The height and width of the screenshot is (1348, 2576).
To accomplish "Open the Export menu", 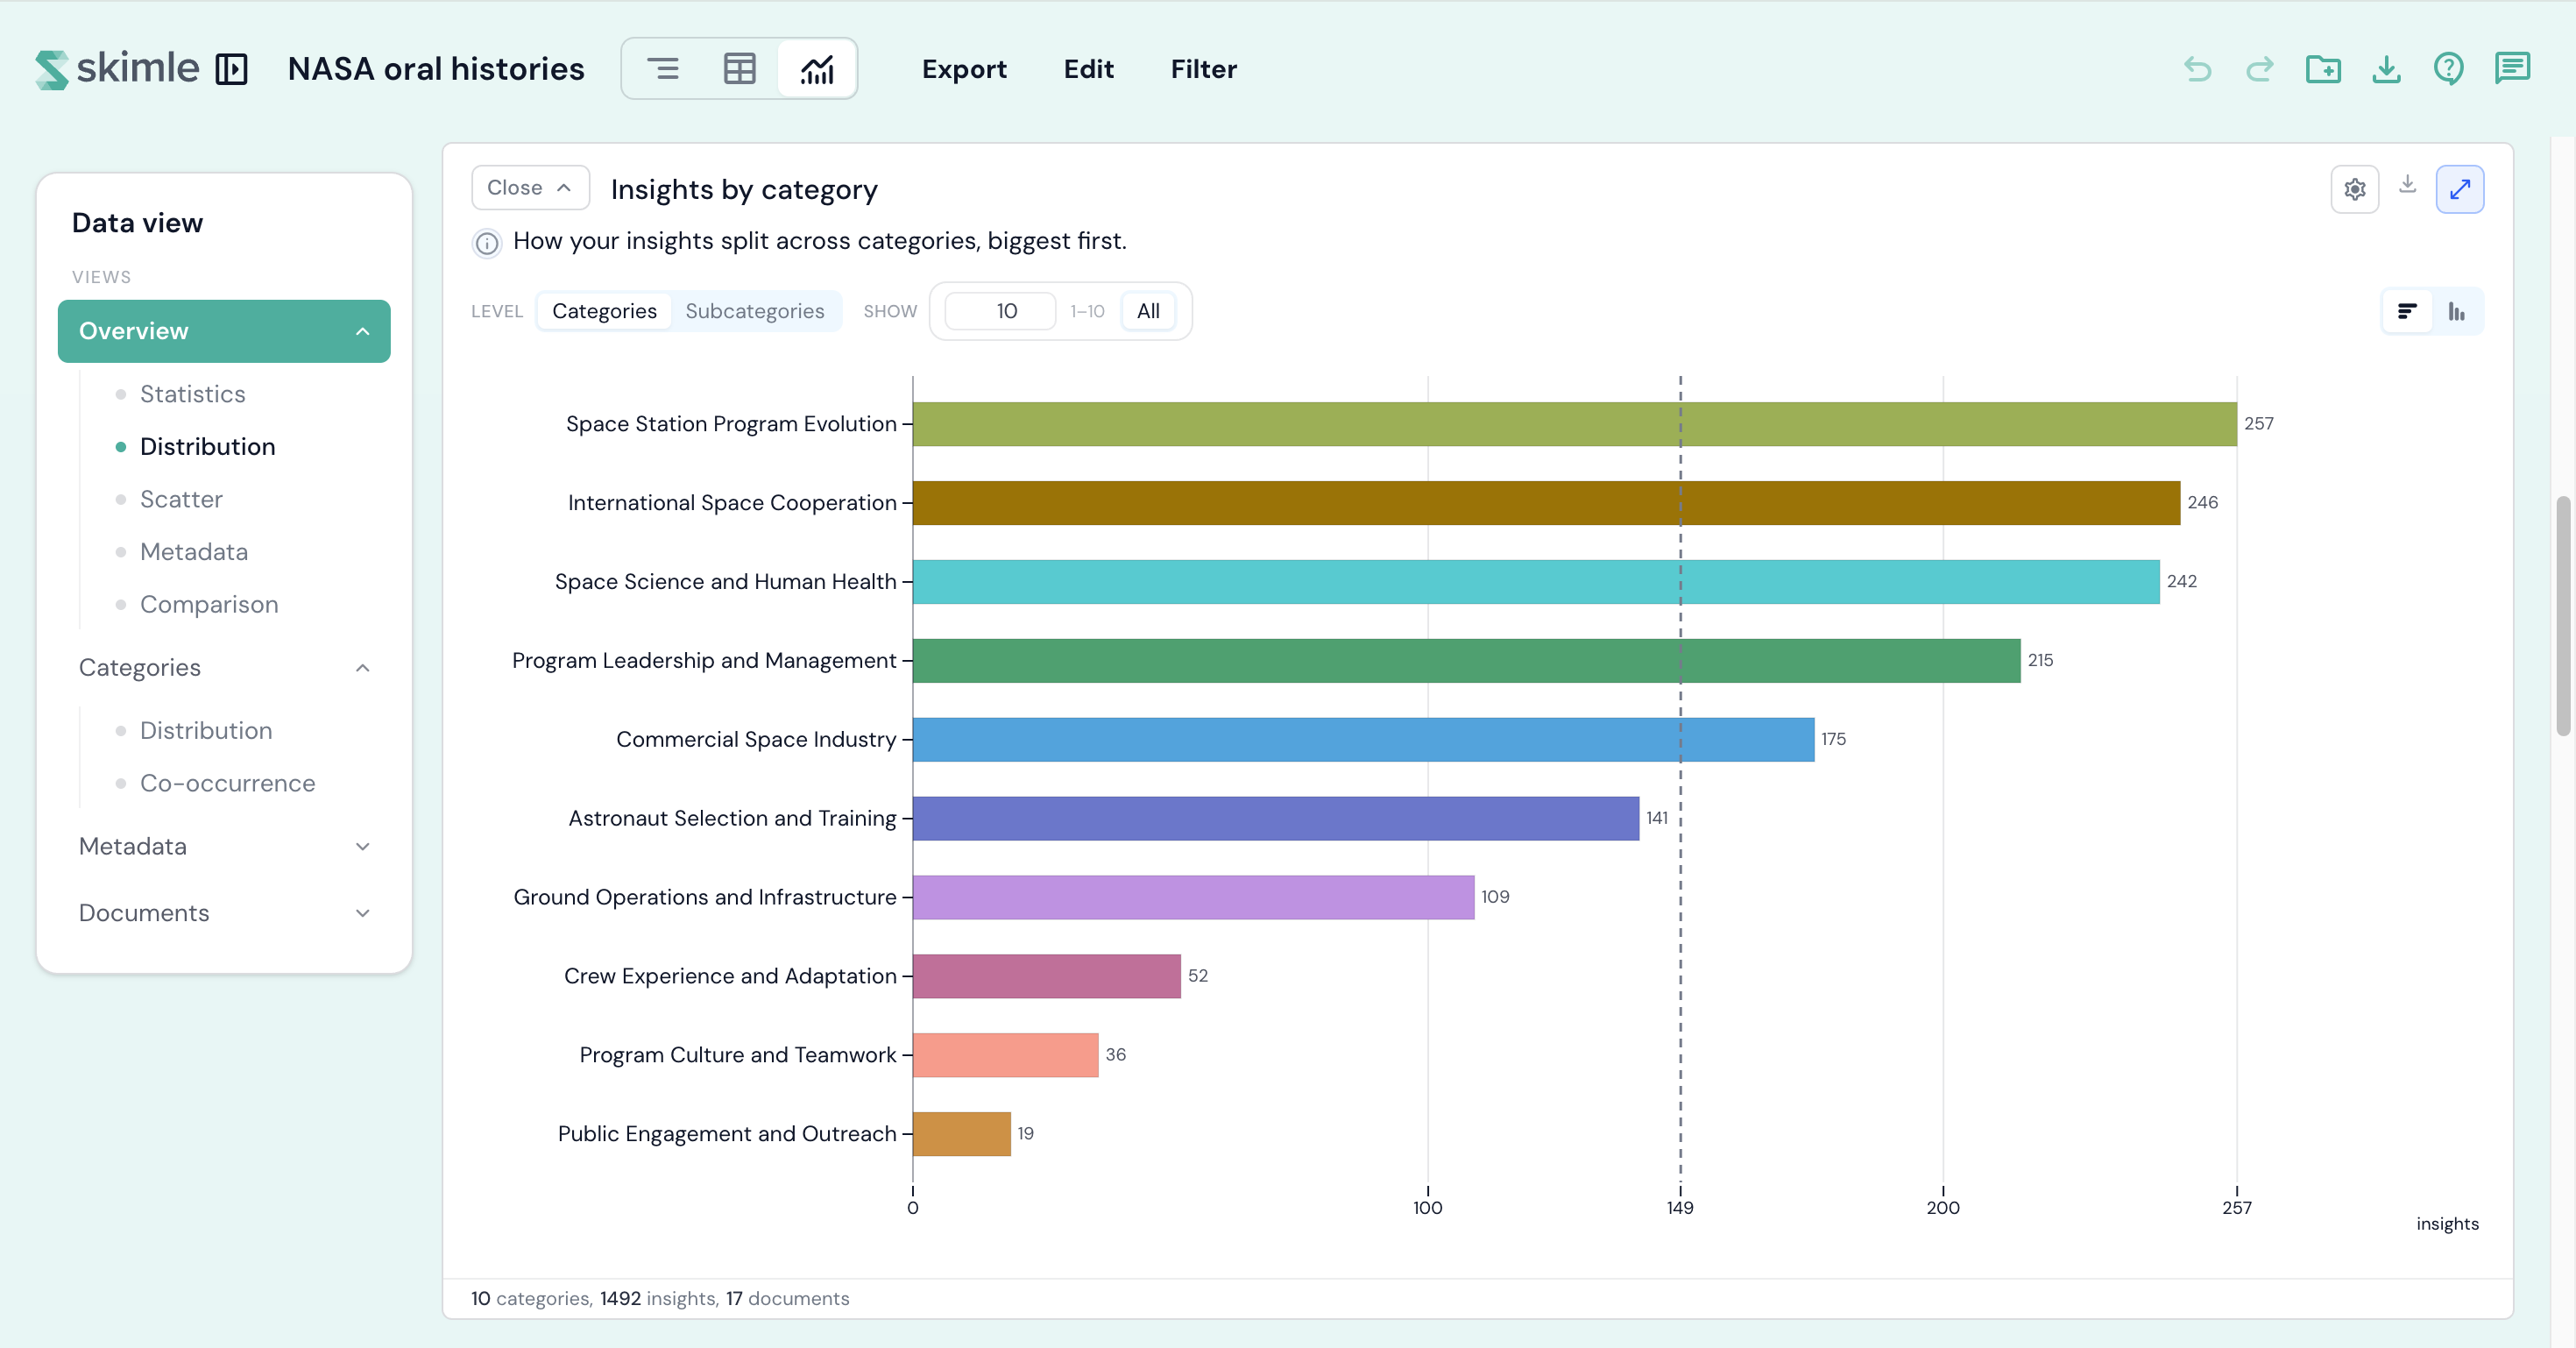I will 964,69.
